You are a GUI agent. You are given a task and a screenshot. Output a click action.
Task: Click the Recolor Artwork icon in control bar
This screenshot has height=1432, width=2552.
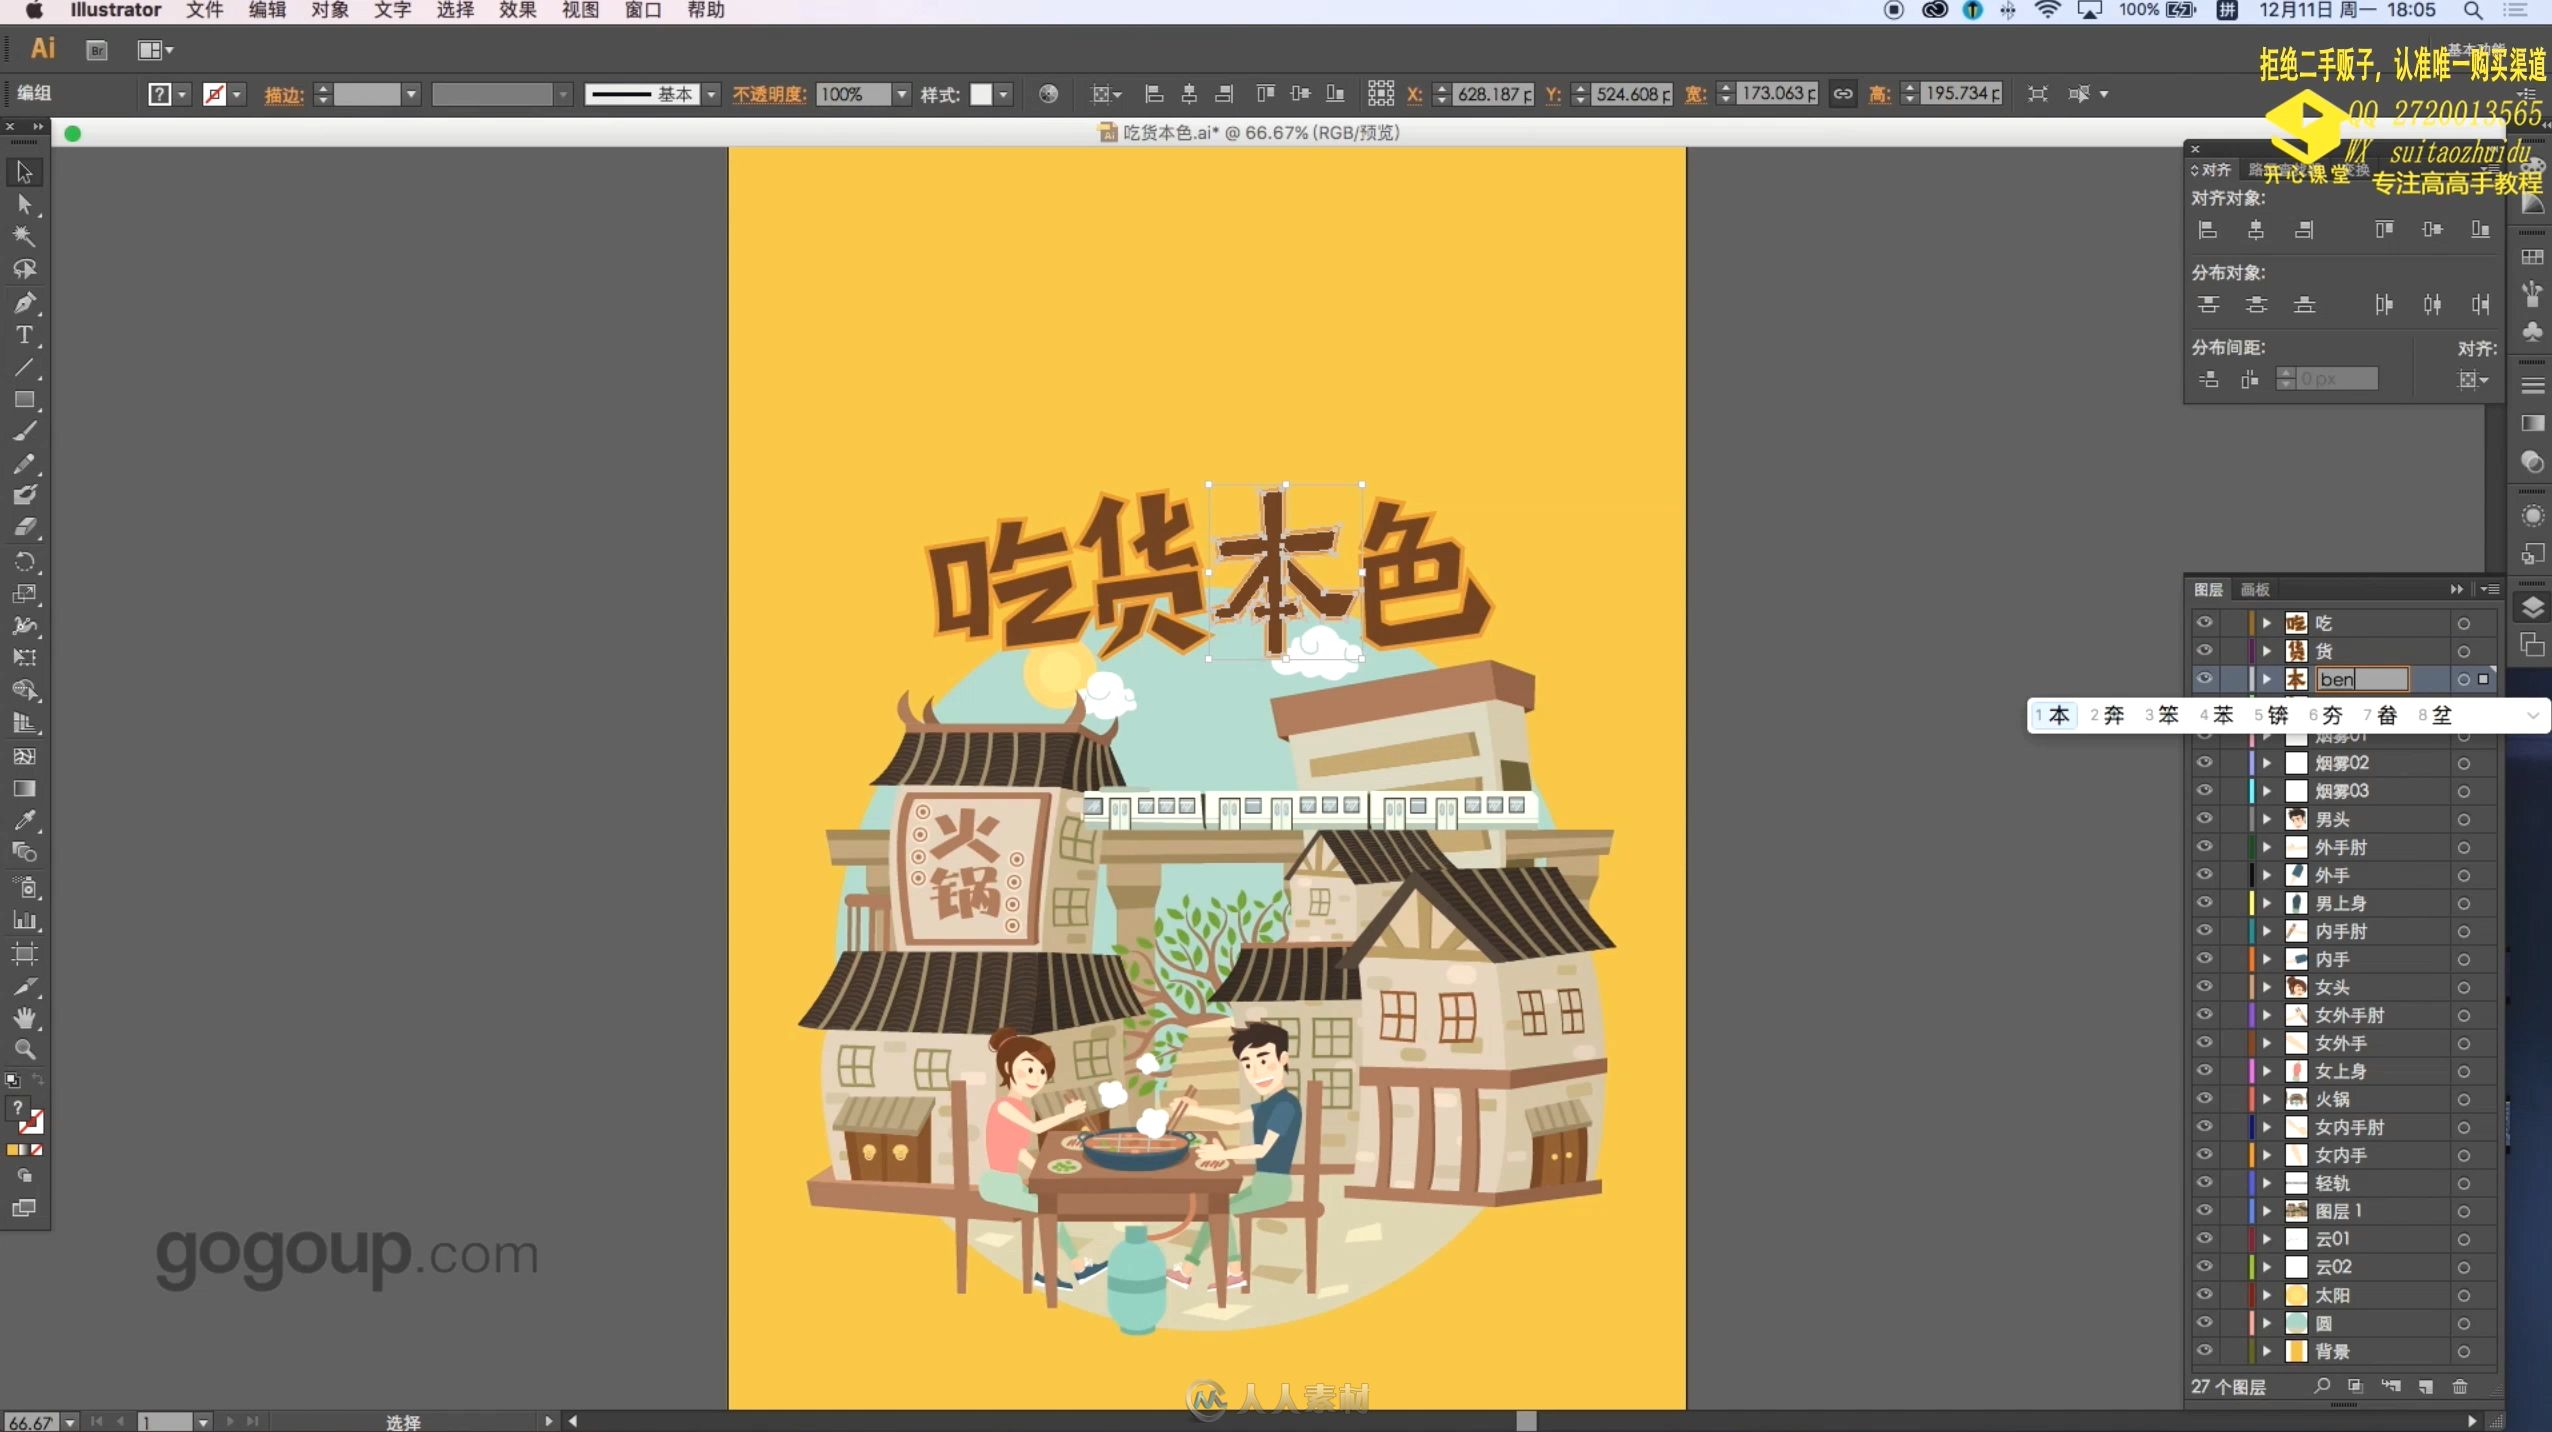[1048, 94]
